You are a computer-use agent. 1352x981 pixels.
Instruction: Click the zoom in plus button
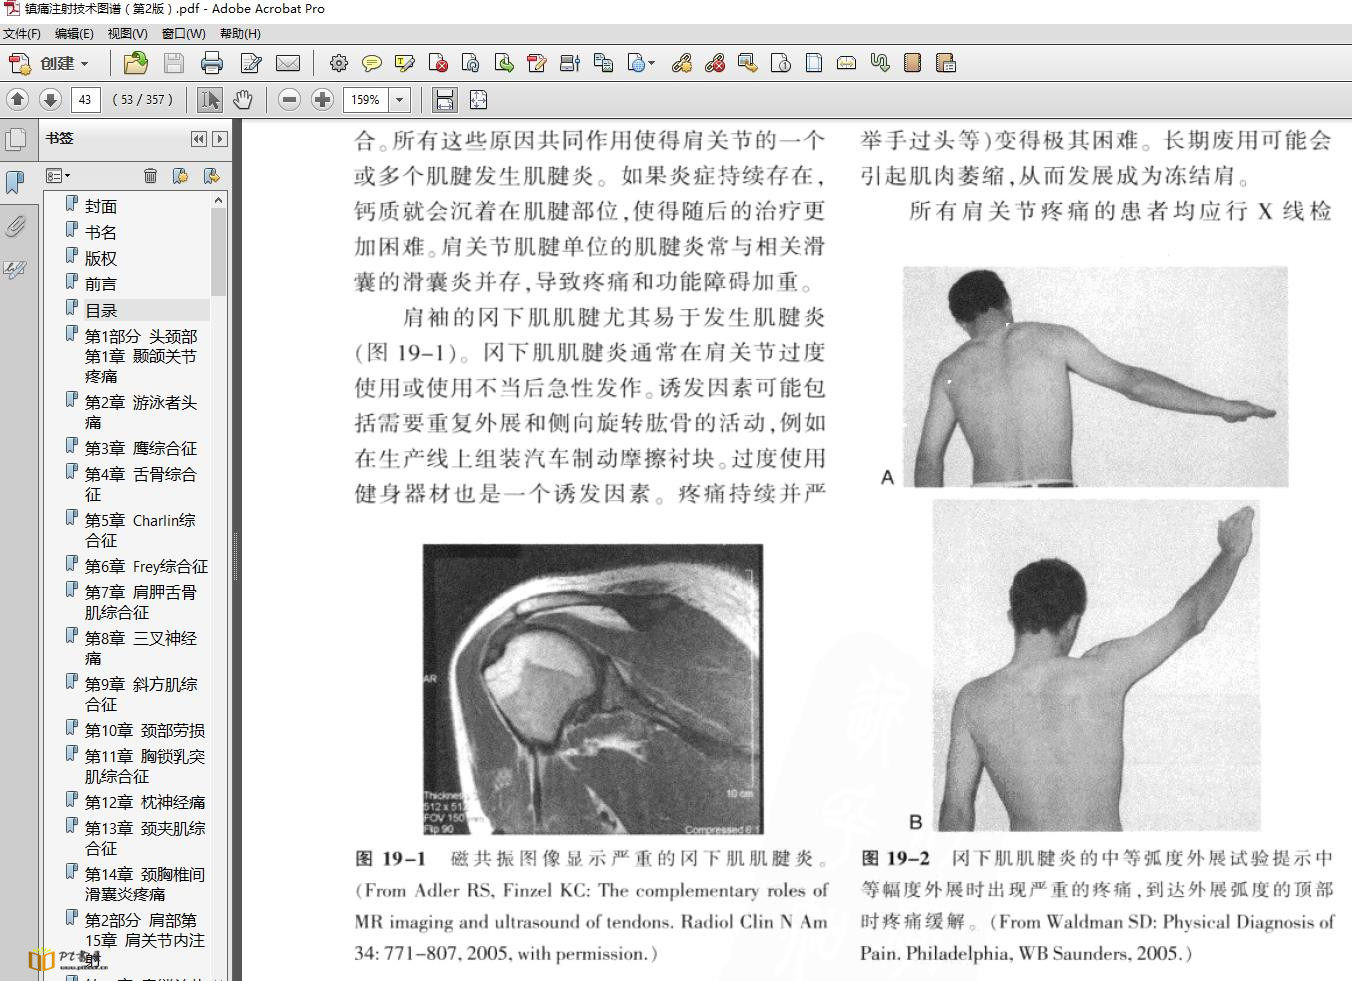(322, 100)
